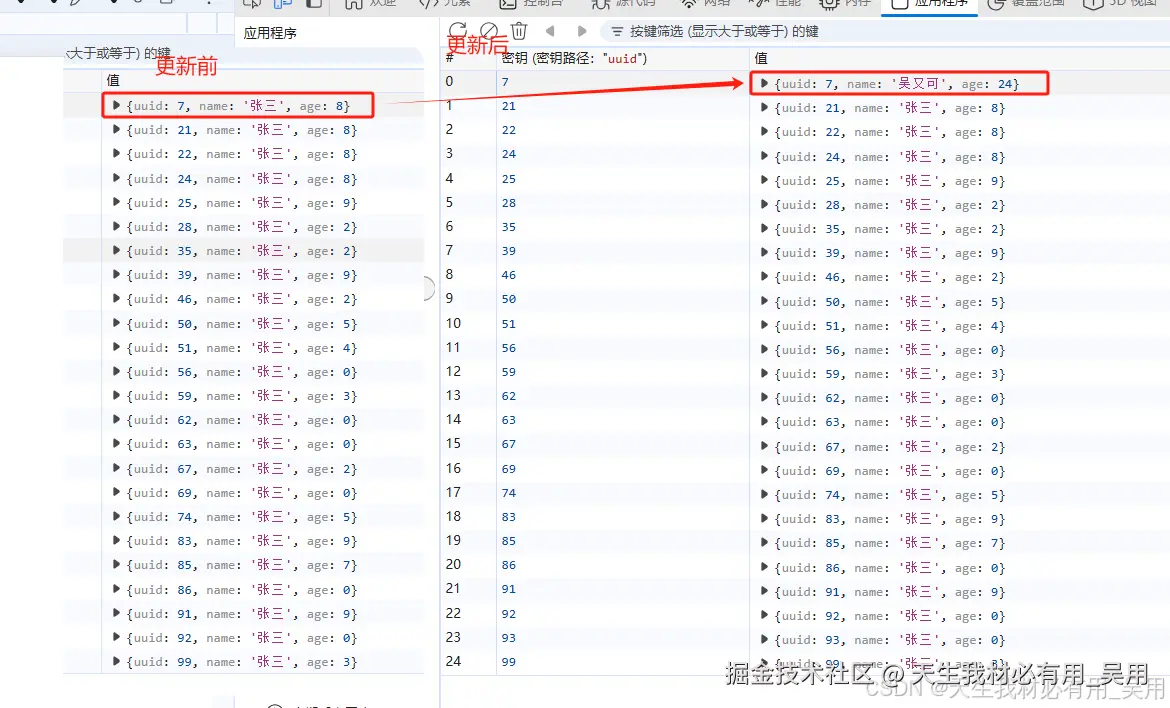Expand the value in table row # 20

764,567
